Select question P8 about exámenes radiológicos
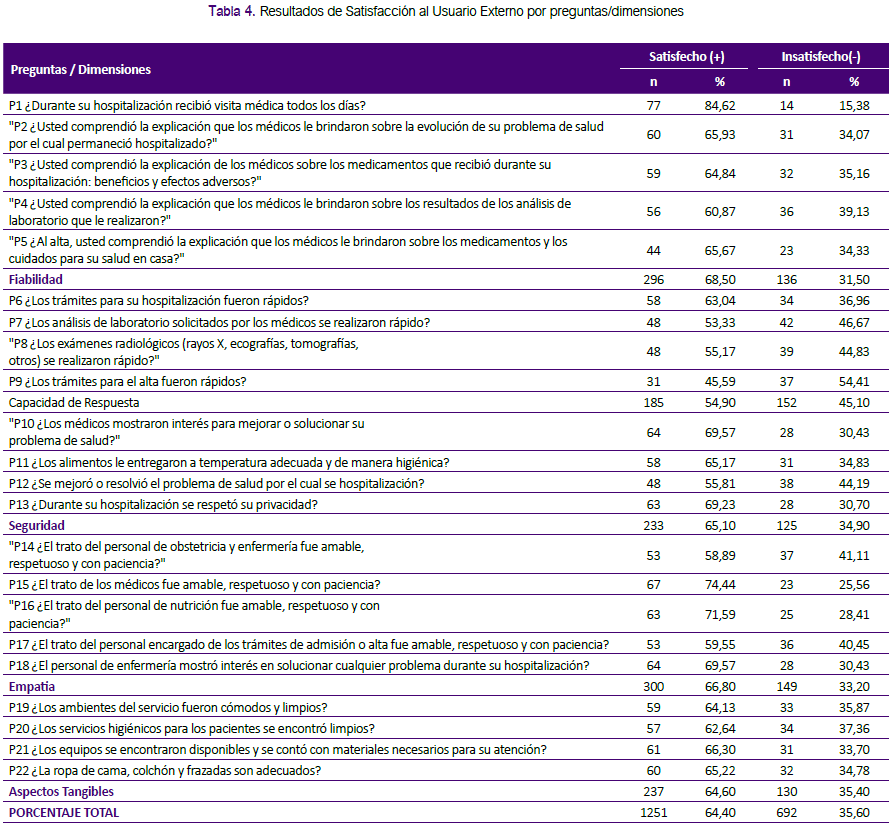The height and width of the screenshot is (826, 893). click(184, 352)
